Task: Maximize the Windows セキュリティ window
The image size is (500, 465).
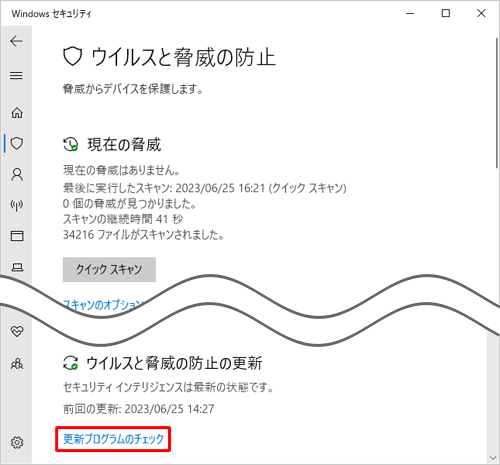Action: pos(446,13)
